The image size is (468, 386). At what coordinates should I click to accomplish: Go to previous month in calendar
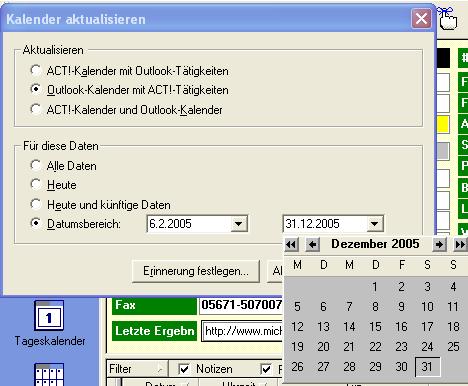[x=313, y=245]
